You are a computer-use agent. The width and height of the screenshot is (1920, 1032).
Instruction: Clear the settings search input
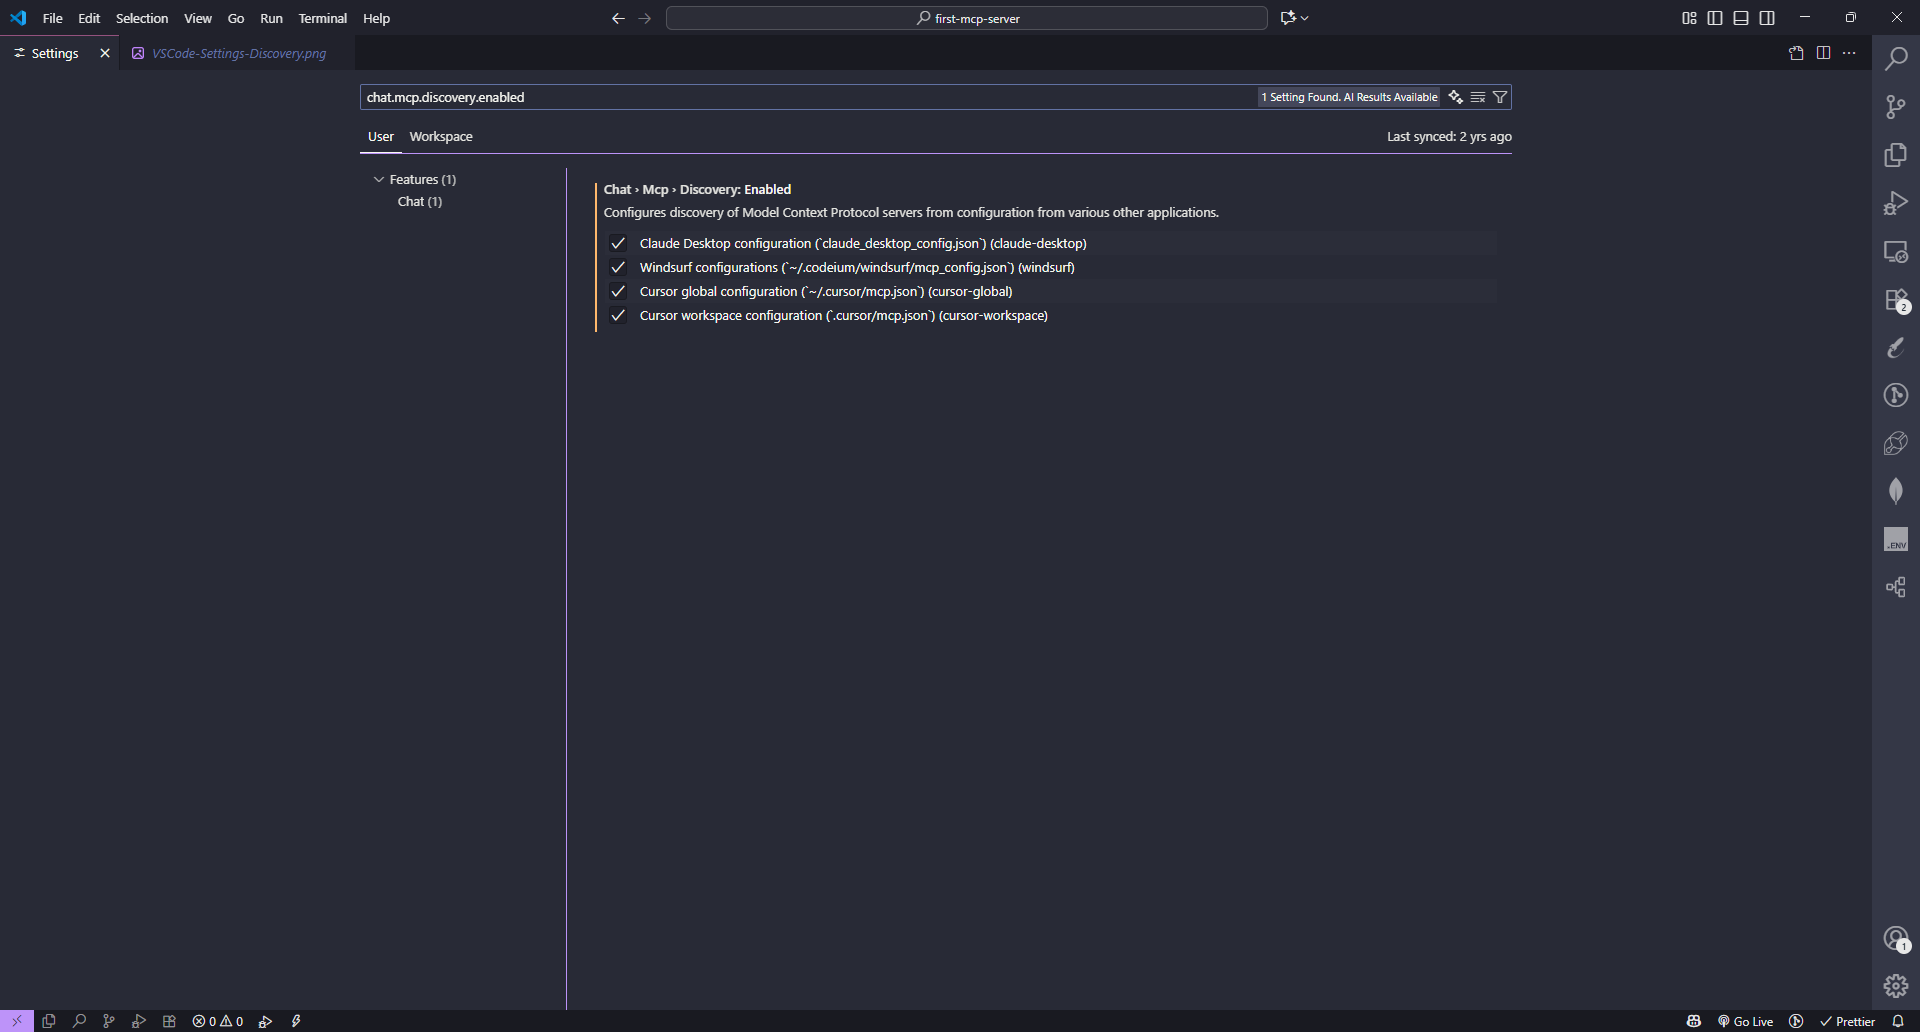coord(1477,97)
